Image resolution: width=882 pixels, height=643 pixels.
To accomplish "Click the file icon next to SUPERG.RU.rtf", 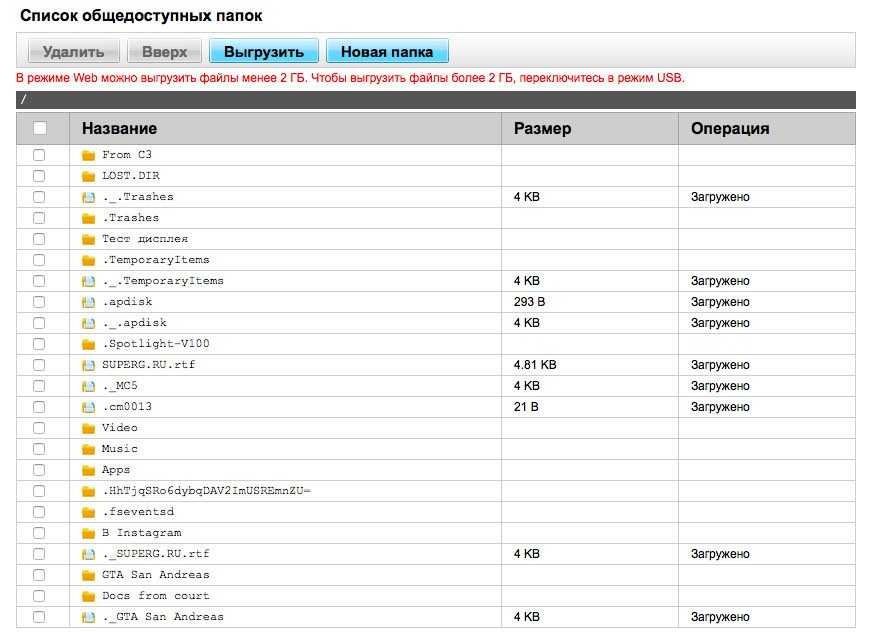I will (88, 365).
